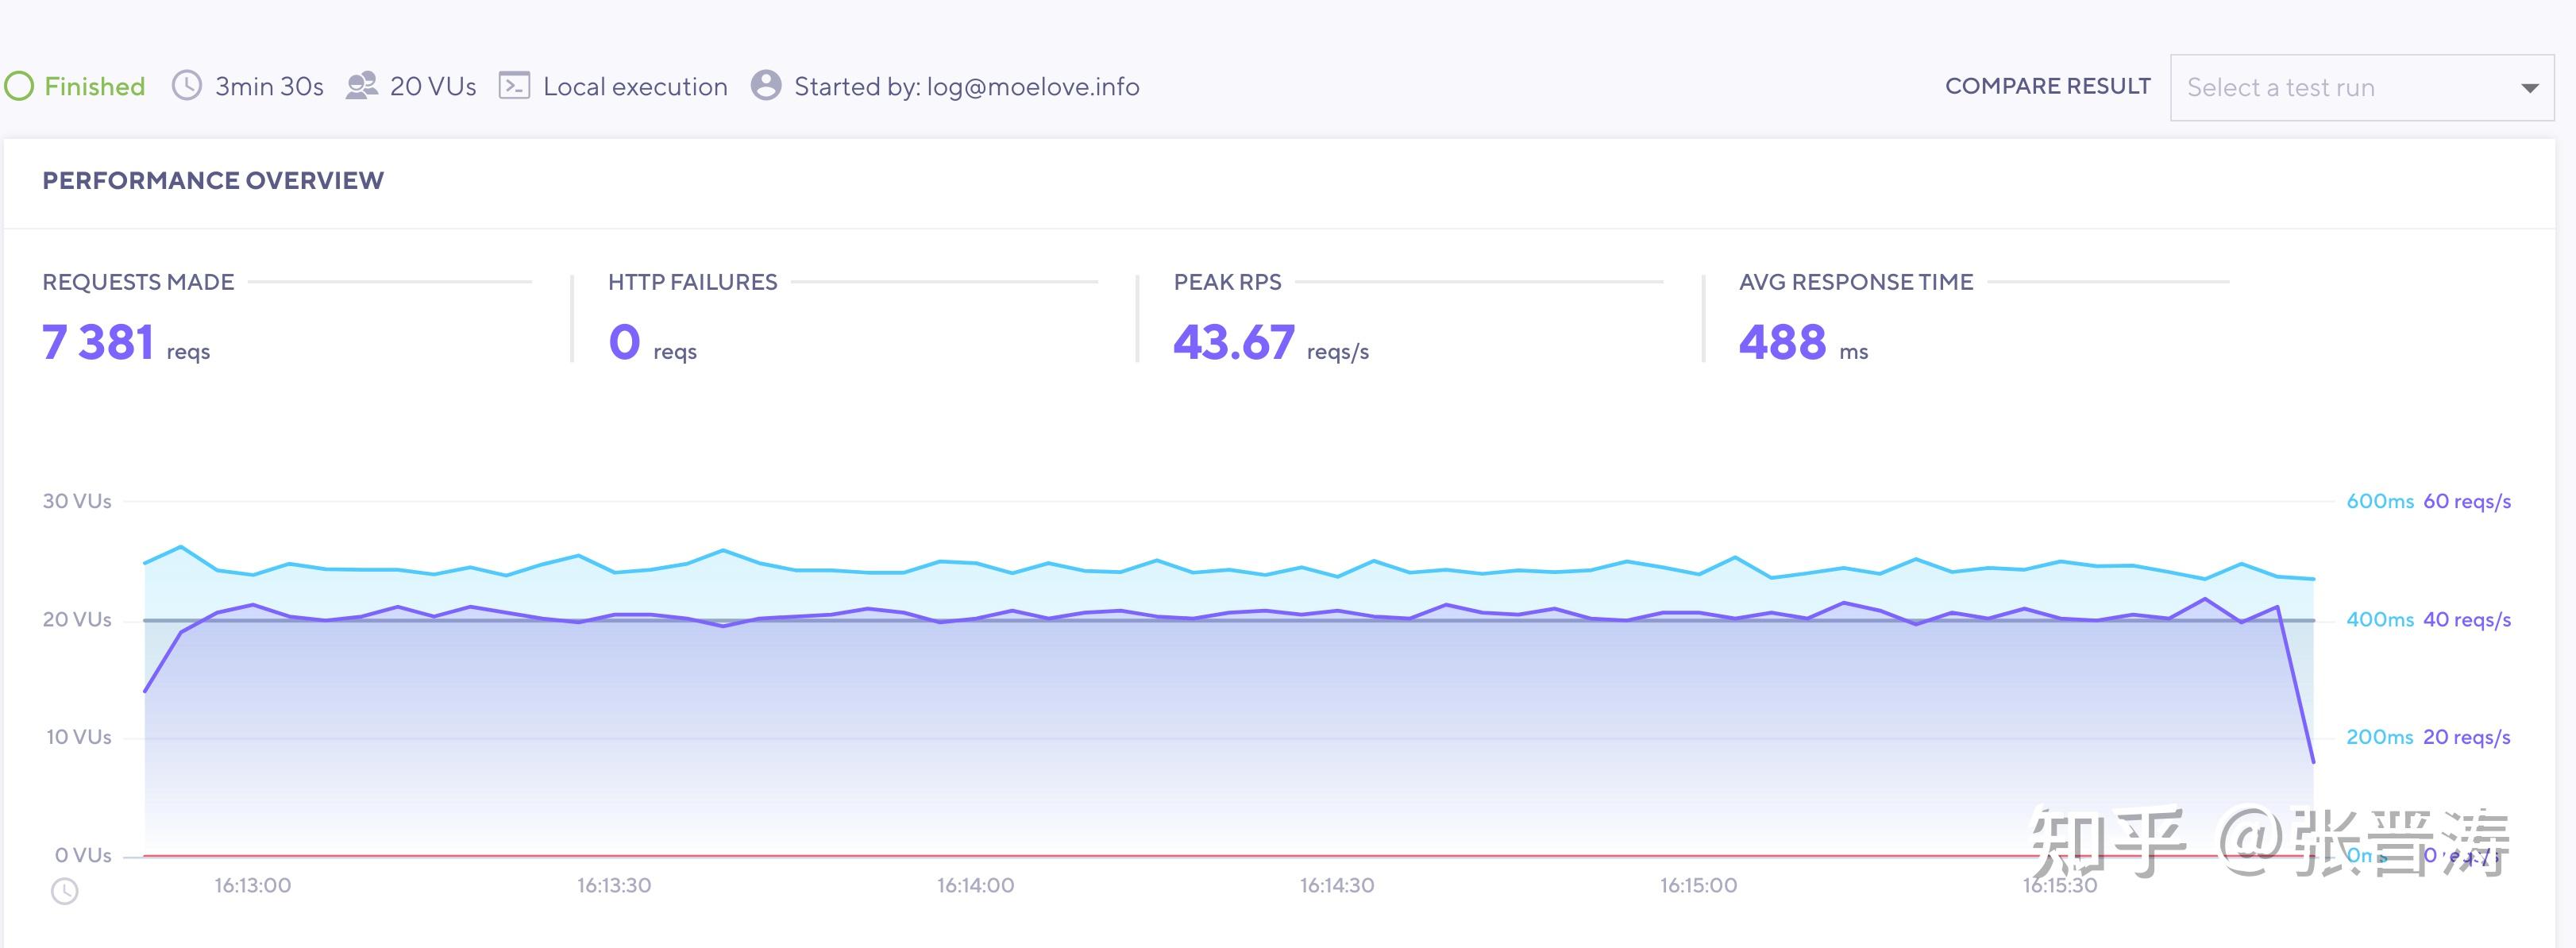Screen dimensions: 2576x948
Task: Click the 600ms response time axis label
Action: (2379, 501)
